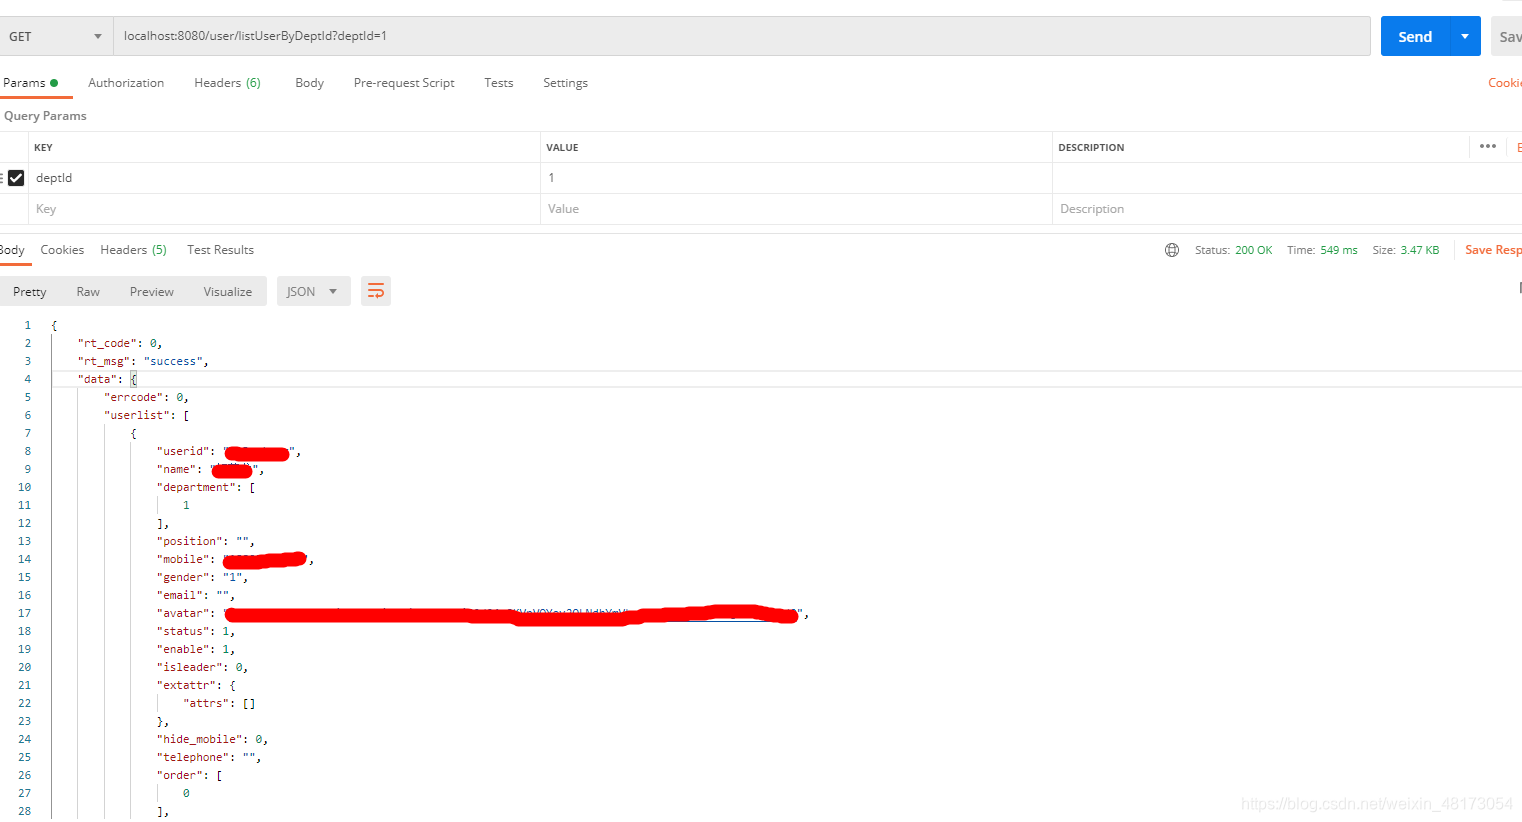Click the empty Description input field
Screen dimensions: 1522x822
[1287, 209]
